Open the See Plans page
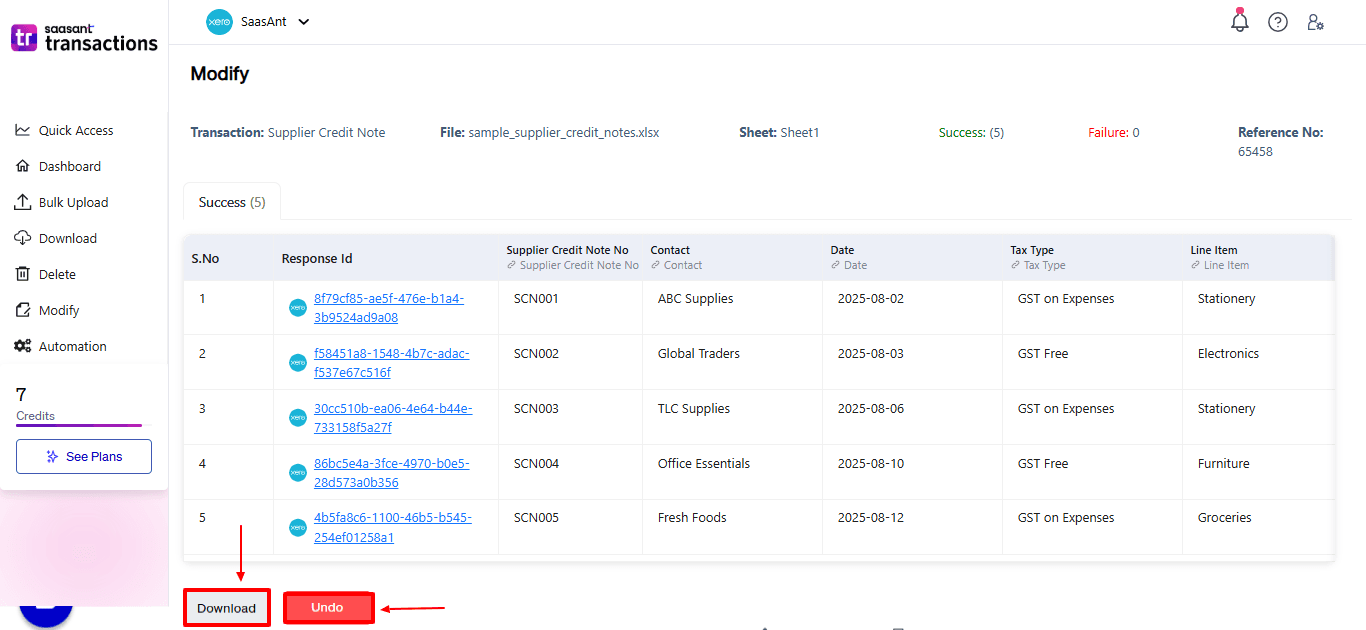The image size is (1366, 630). 83,456
